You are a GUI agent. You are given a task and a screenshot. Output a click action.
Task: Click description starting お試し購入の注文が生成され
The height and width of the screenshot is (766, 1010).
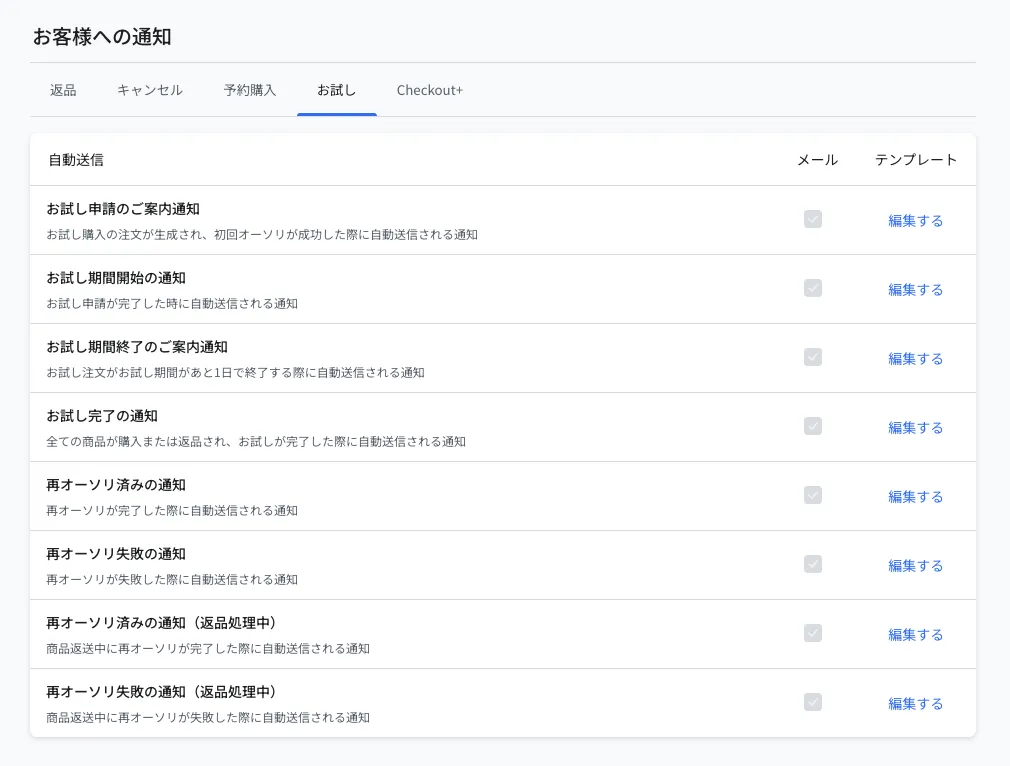262,235
